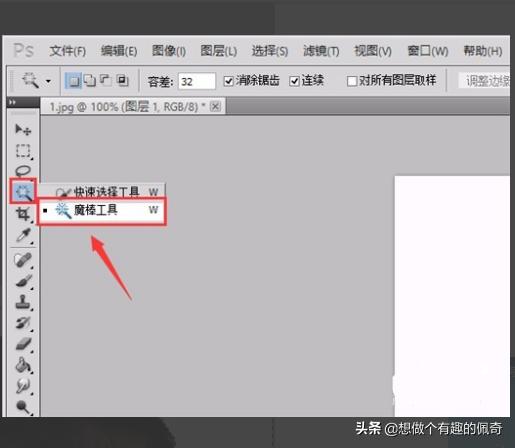
Task: Select the Lasso tool
Action: coord(23,171)
